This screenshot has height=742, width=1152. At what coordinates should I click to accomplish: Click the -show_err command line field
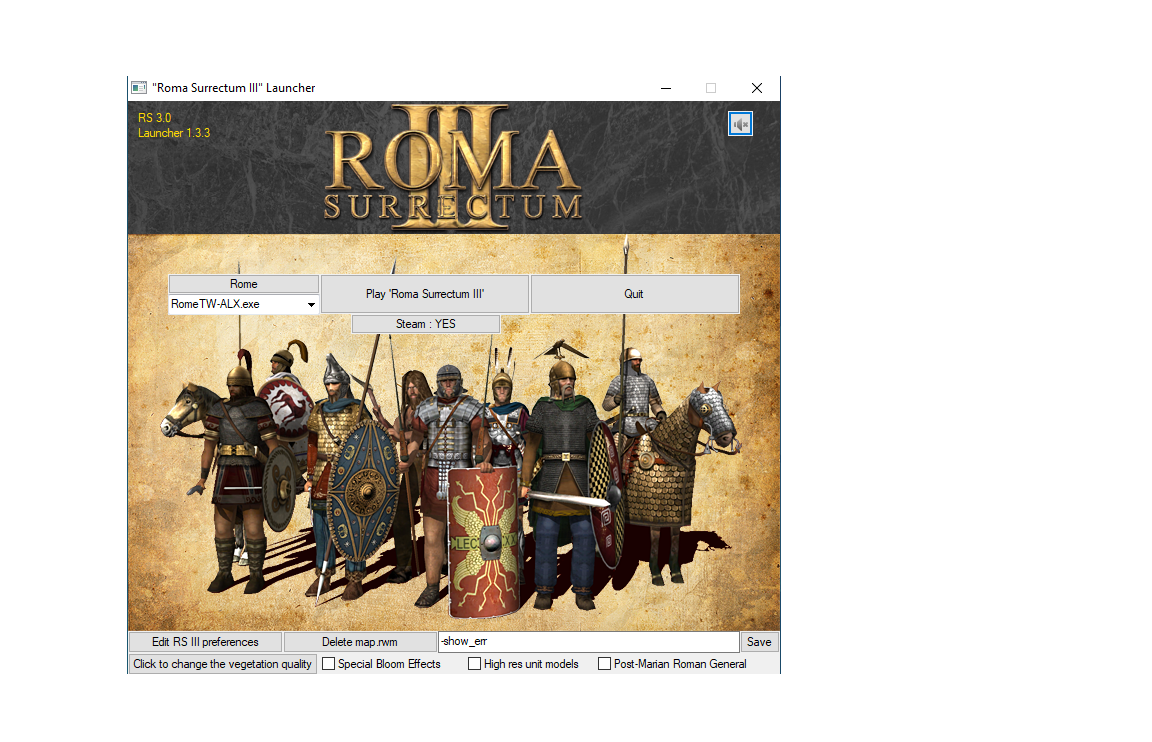pos(588,642)
